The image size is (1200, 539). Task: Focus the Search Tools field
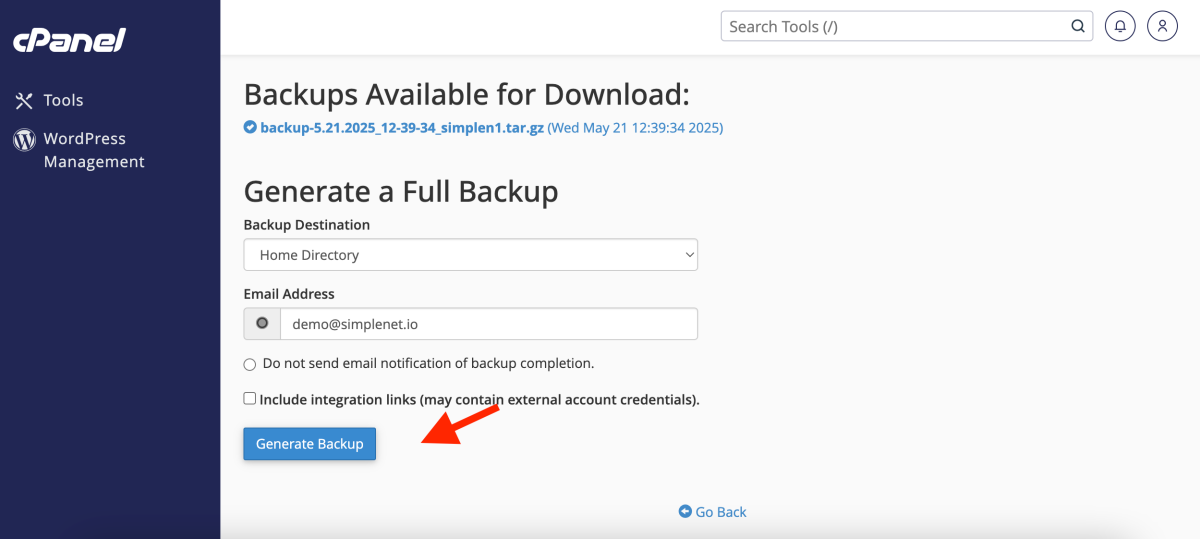906,27
